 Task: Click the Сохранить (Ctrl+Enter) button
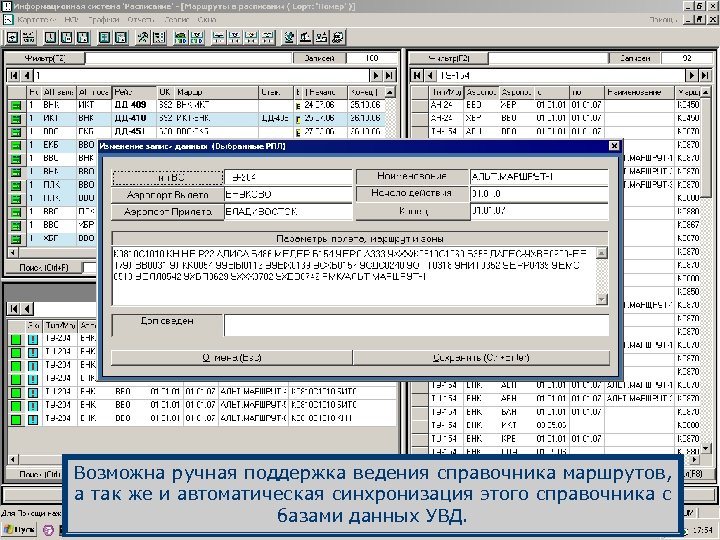tap(481, 358)
